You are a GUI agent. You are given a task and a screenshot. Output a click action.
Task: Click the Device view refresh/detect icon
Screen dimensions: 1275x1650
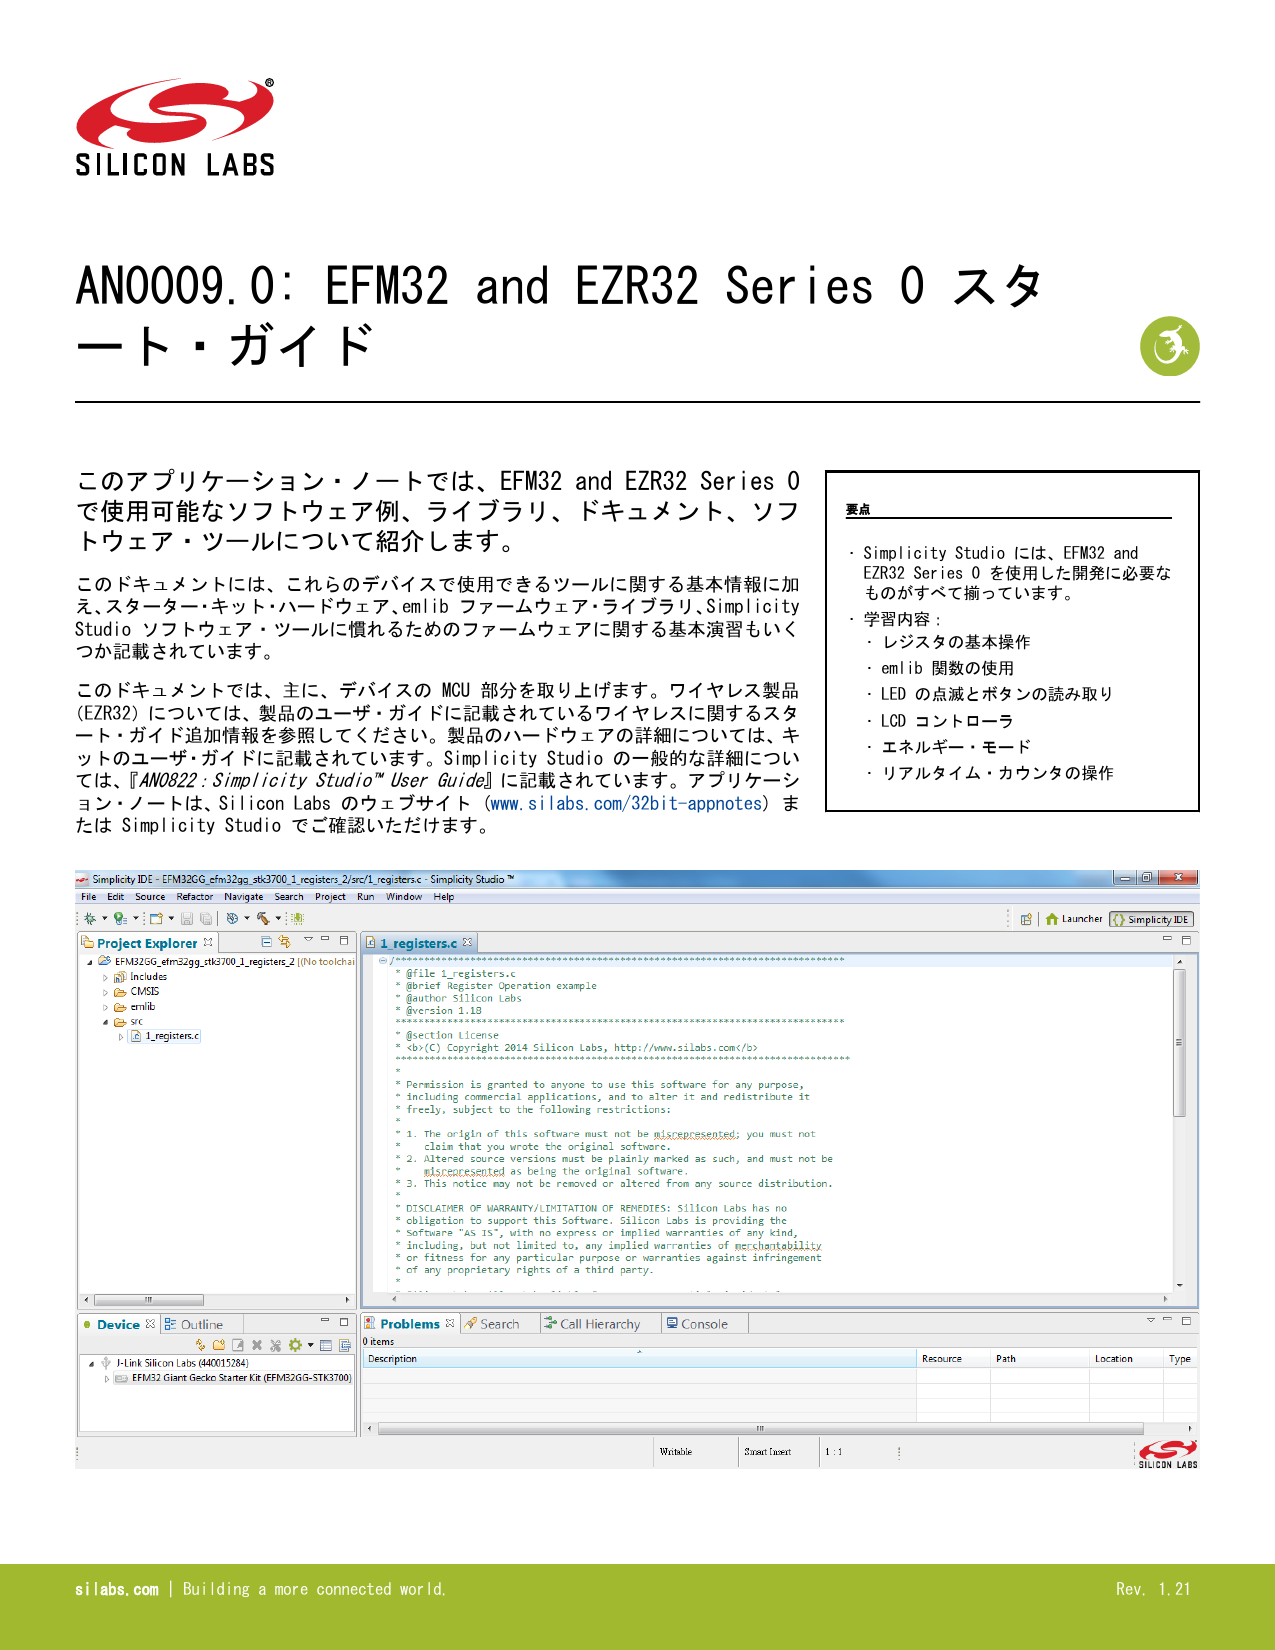pos(200,1345)
